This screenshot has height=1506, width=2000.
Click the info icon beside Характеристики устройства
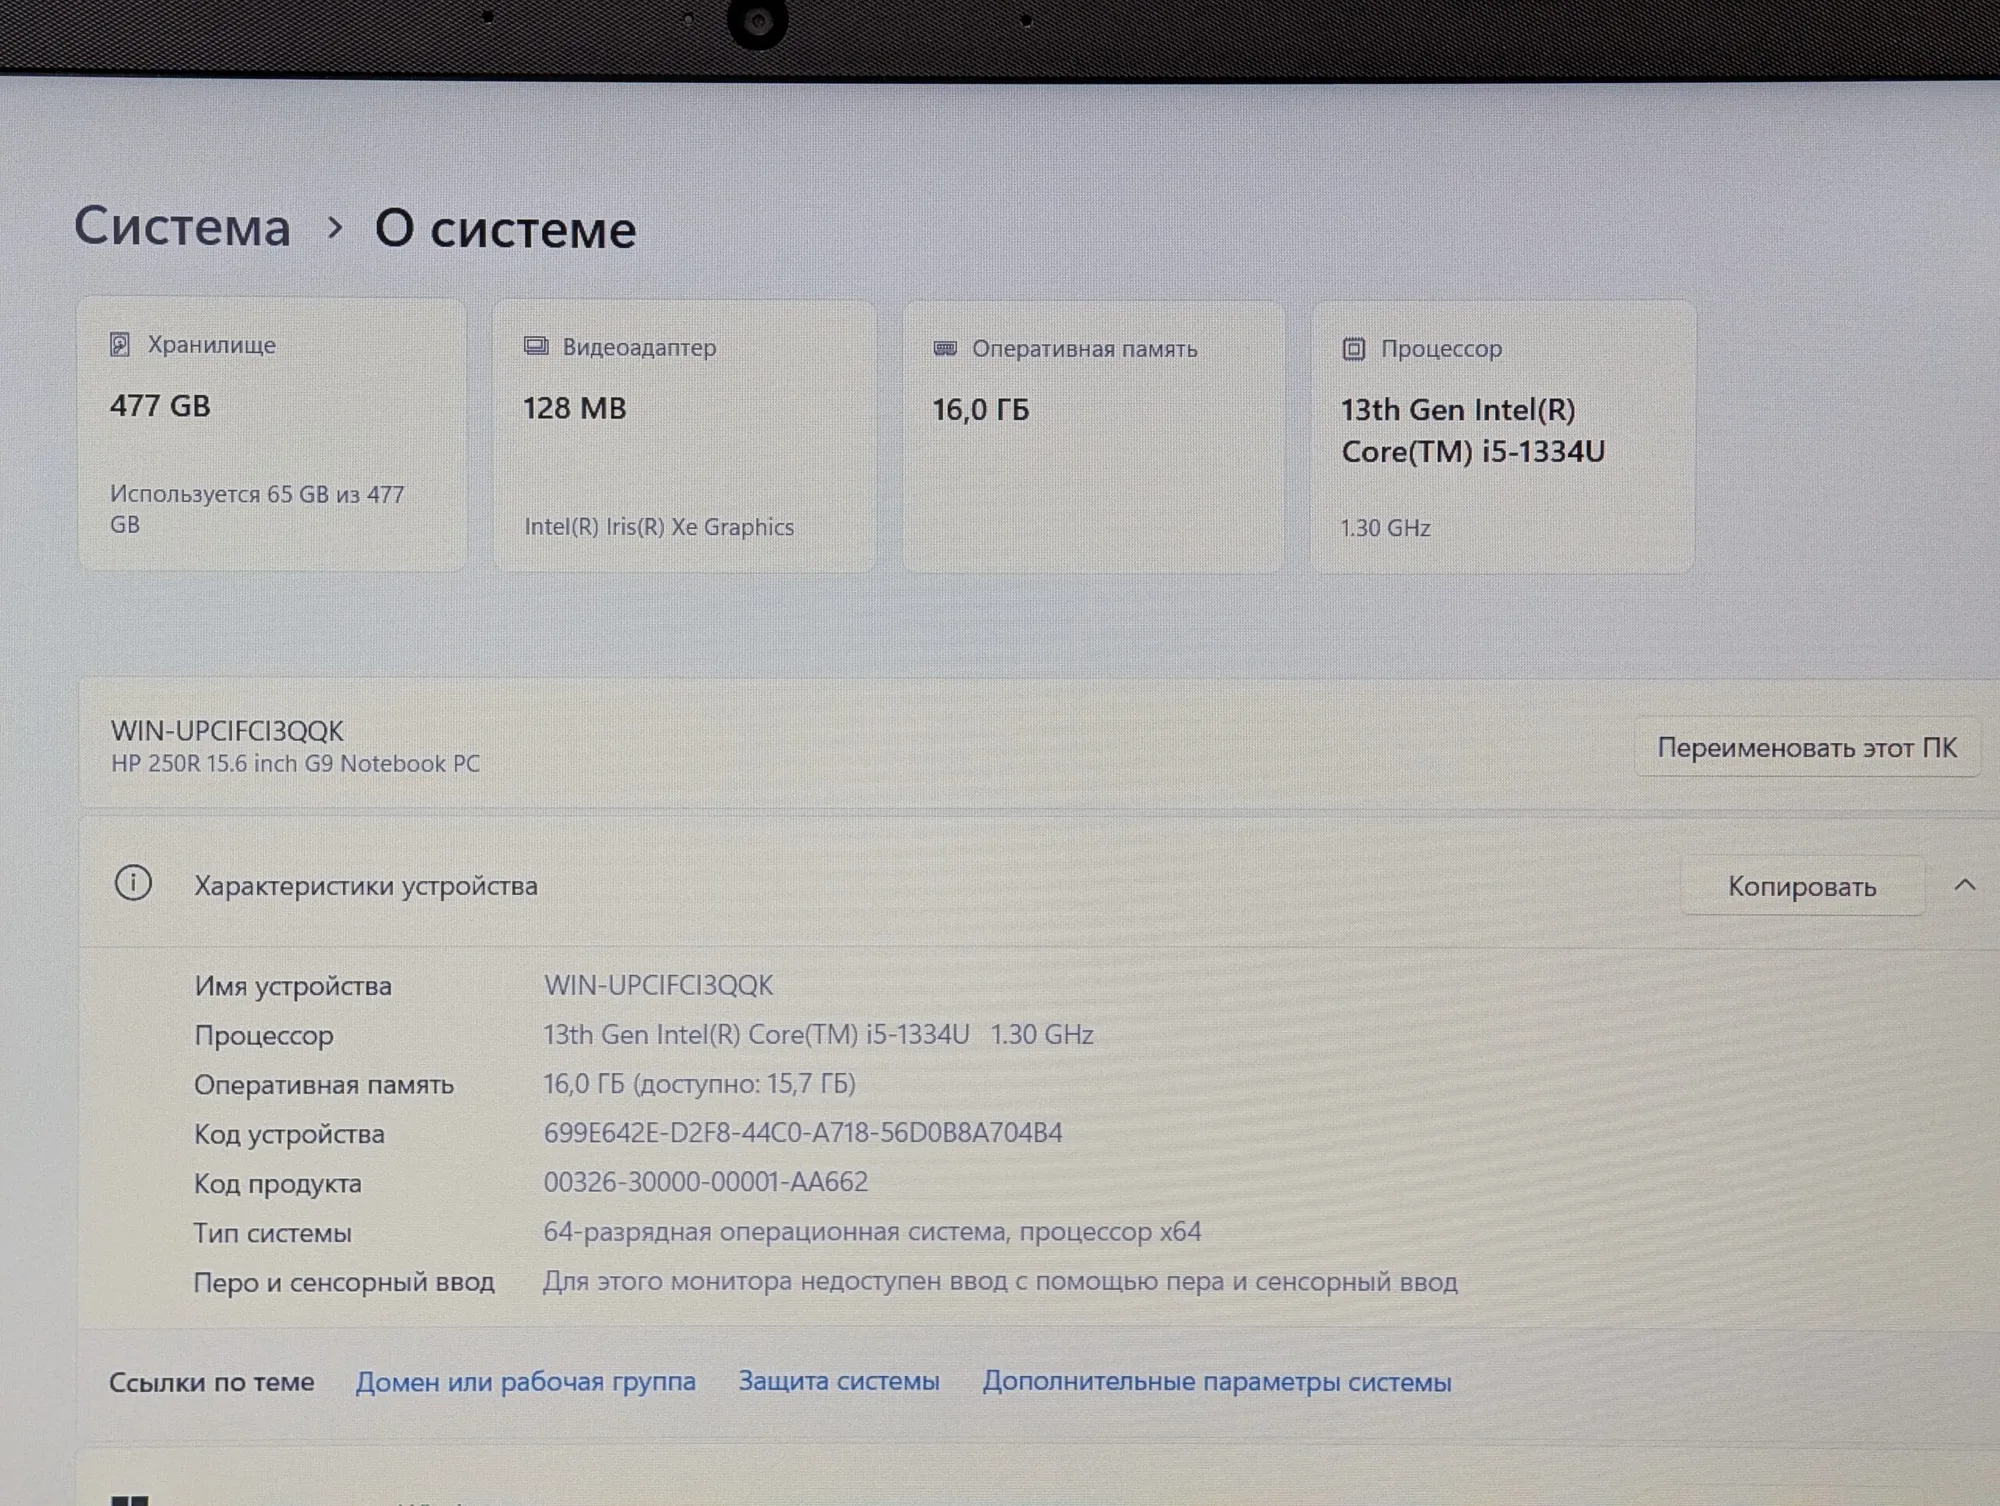133,883
